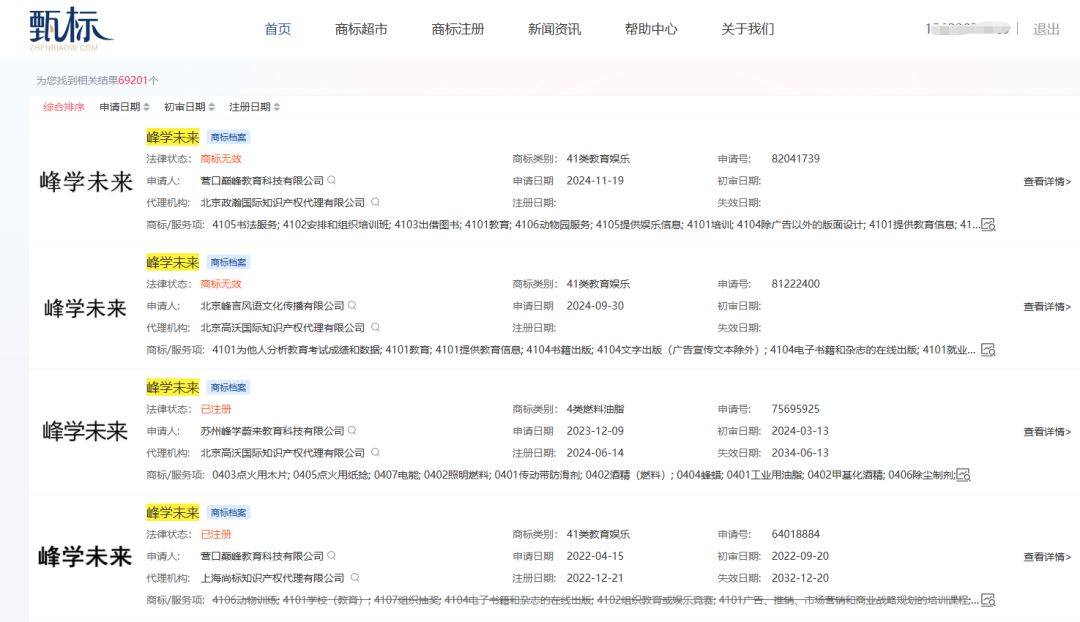The width and height of the screenshot is (1080, 622).
Task: Click status 已注册 in result 75695925
Action: (216, 409)
